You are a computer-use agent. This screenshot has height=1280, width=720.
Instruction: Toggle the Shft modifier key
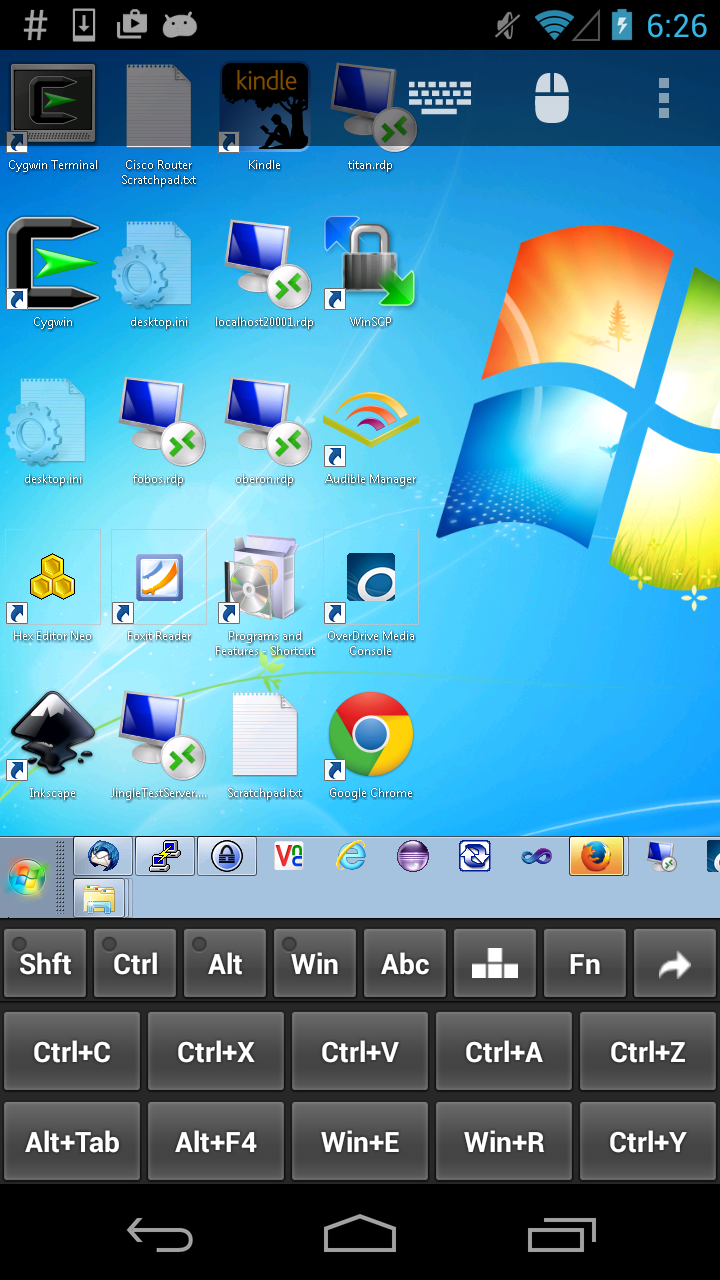tap(45, 964)
